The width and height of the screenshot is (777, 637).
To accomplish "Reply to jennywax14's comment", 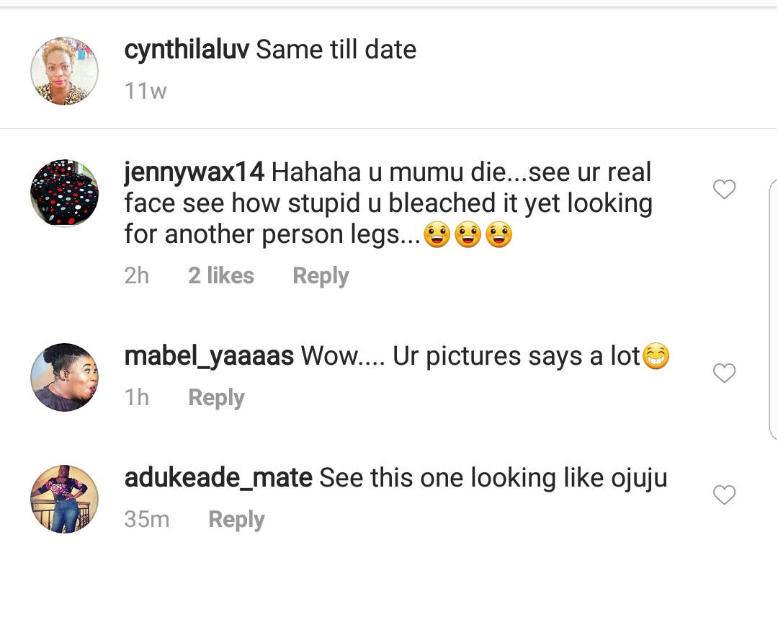I will (x=320, y=276).
